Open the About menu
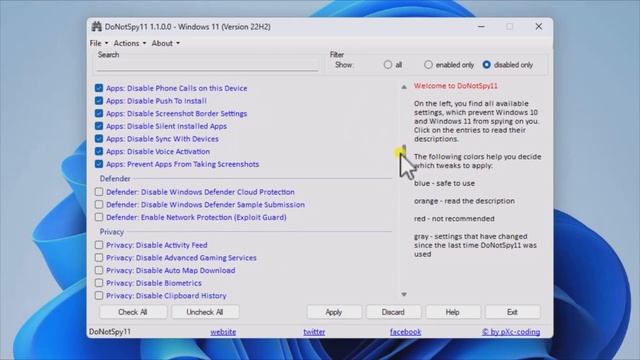Screen dimensions: 640x360 pos(165,43)
